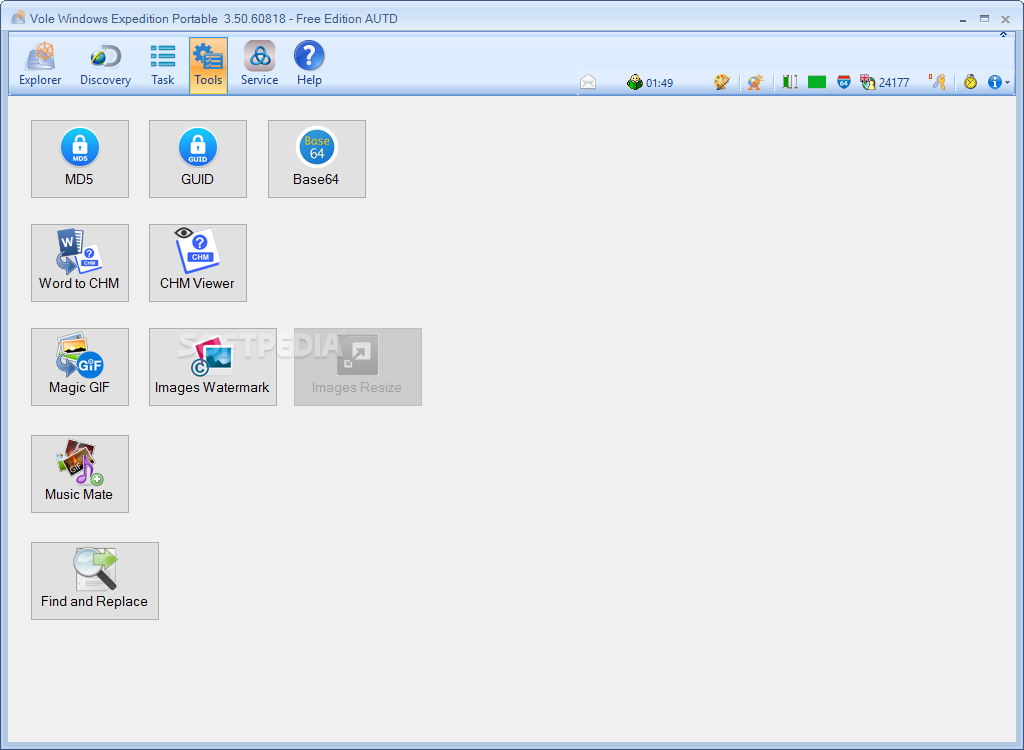Launch the GUID generator tool

pyautogui.click(x=198, y=159)
